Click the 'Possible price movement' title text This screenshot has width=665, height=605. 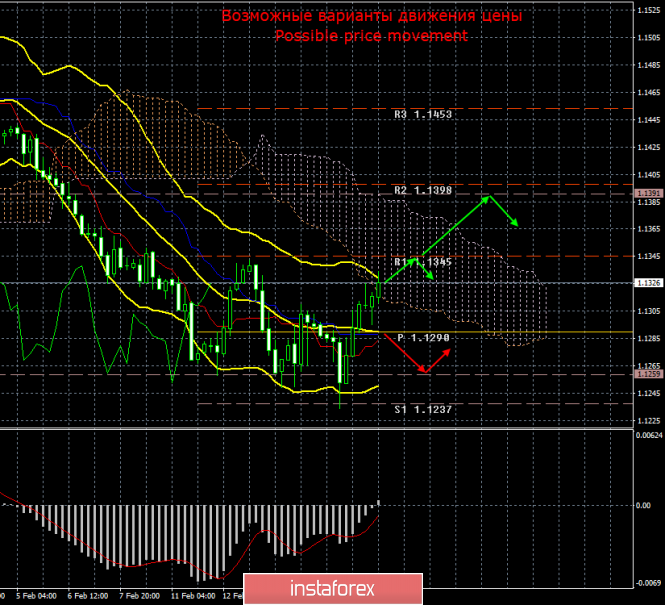coord(372,36)
